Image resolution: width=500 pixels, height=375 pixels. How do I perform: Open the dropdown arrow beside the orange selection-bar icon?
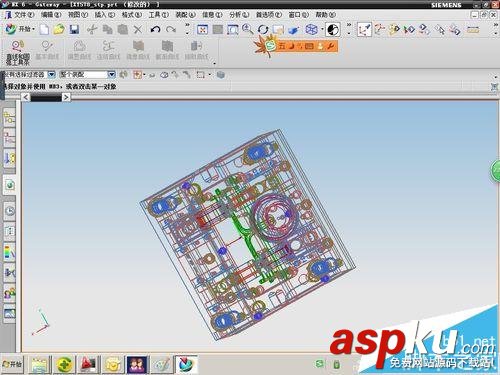click(x=144, y=75)
